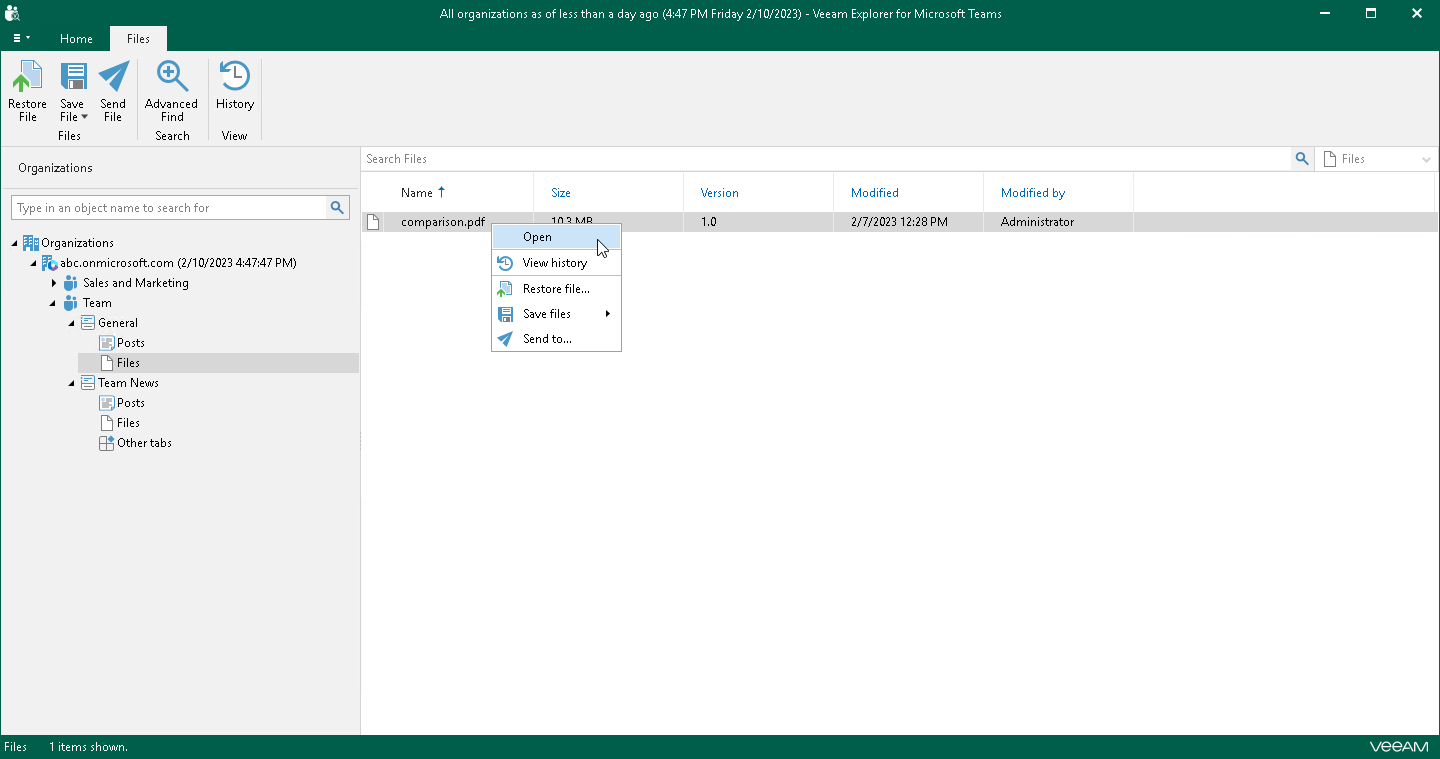The height and width of the screenshot is (759, 1440).
Task: Click the General channel icon
Action: [x=88, y=323]
